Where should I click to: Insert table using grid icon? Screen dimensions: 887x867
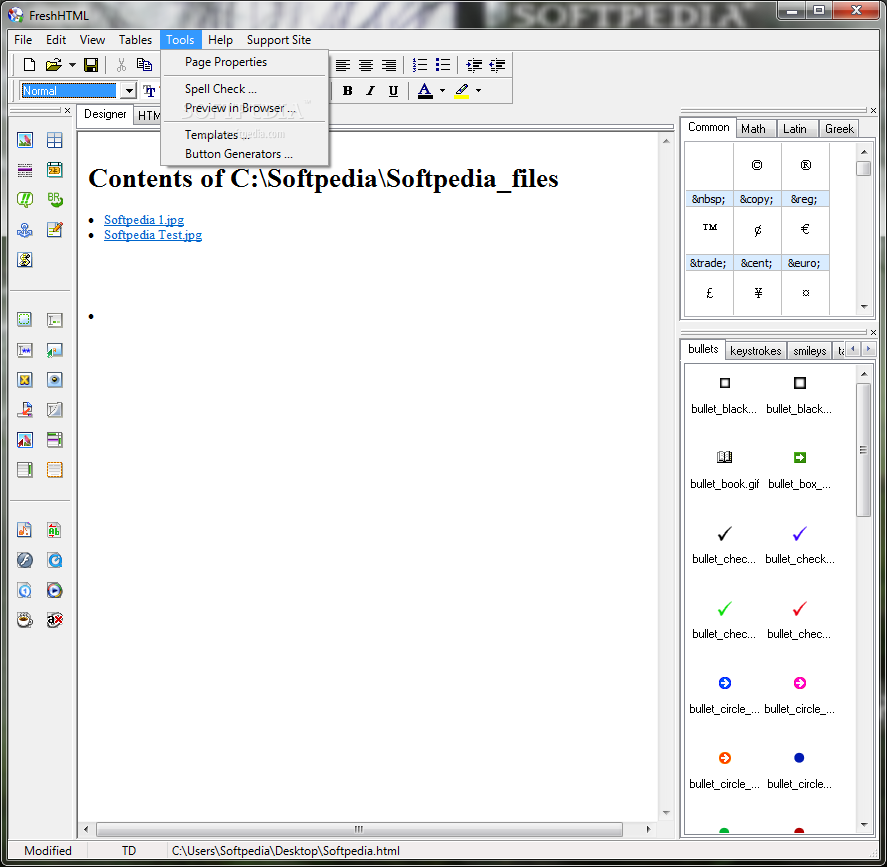click(55, 140)
